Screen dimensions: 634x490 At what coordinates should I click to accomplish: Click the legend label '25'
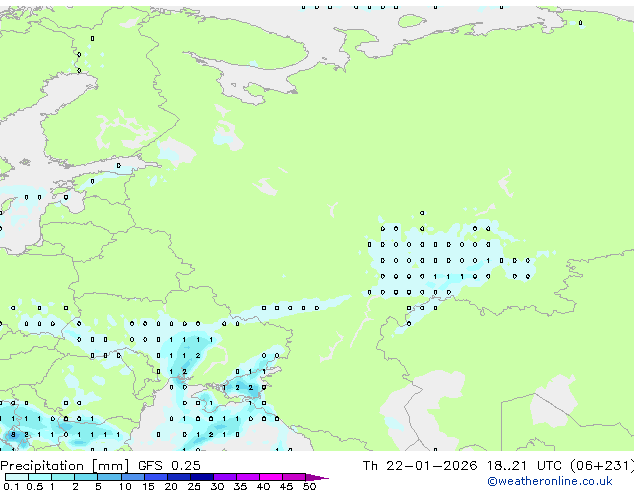[194, 486]
